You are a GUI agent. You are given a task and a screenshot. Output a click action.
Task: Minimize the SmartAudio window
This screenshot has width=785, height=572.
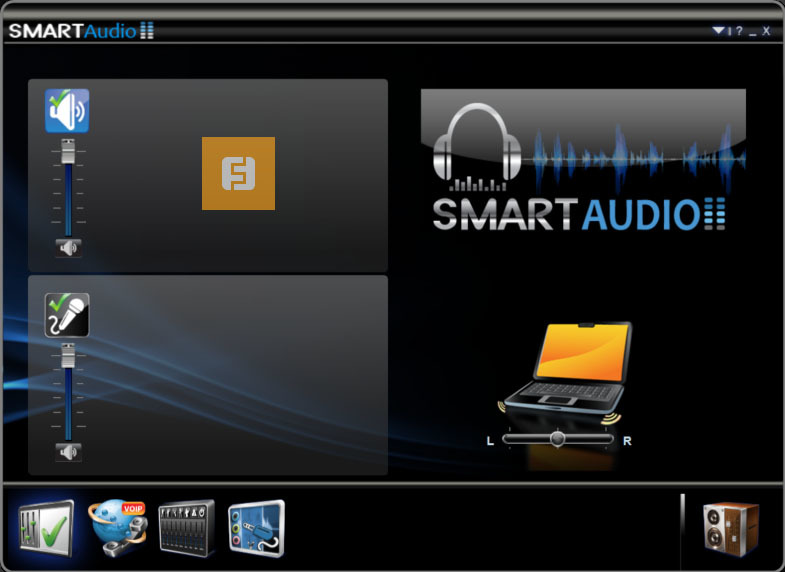[x=752, y=31]
